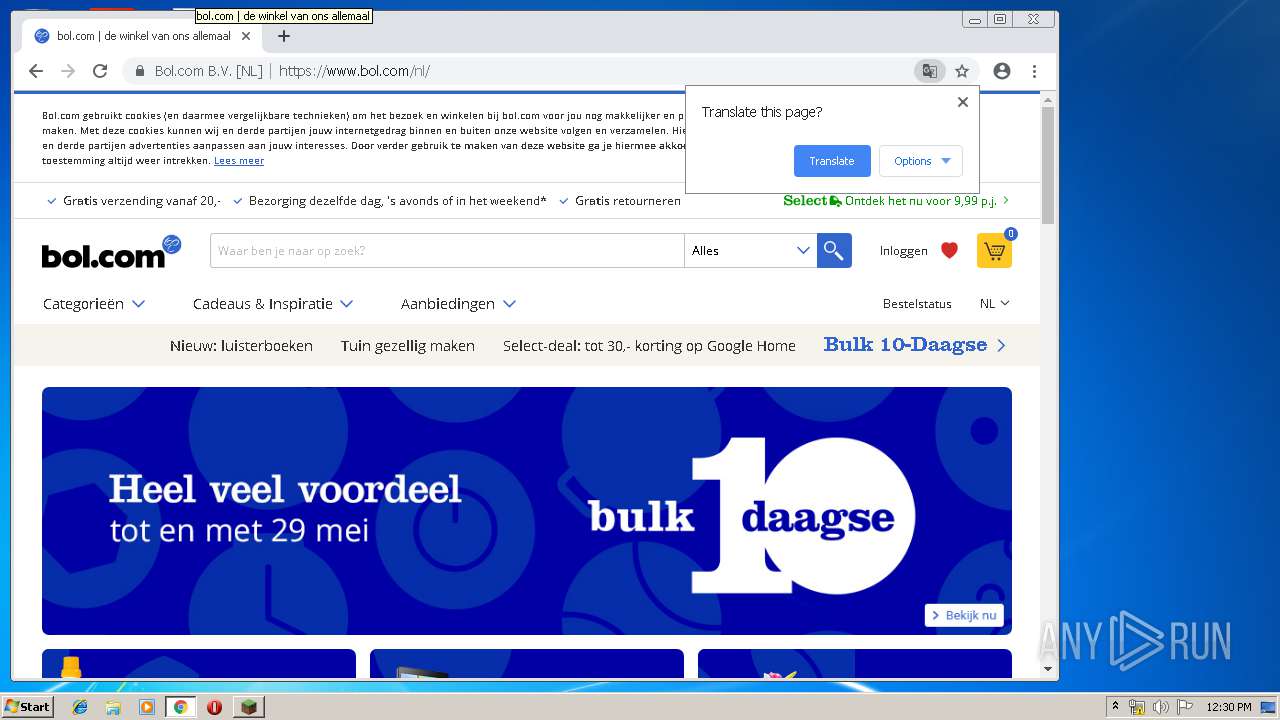
Task: Click the padlock site info icon
Action: 139,71
